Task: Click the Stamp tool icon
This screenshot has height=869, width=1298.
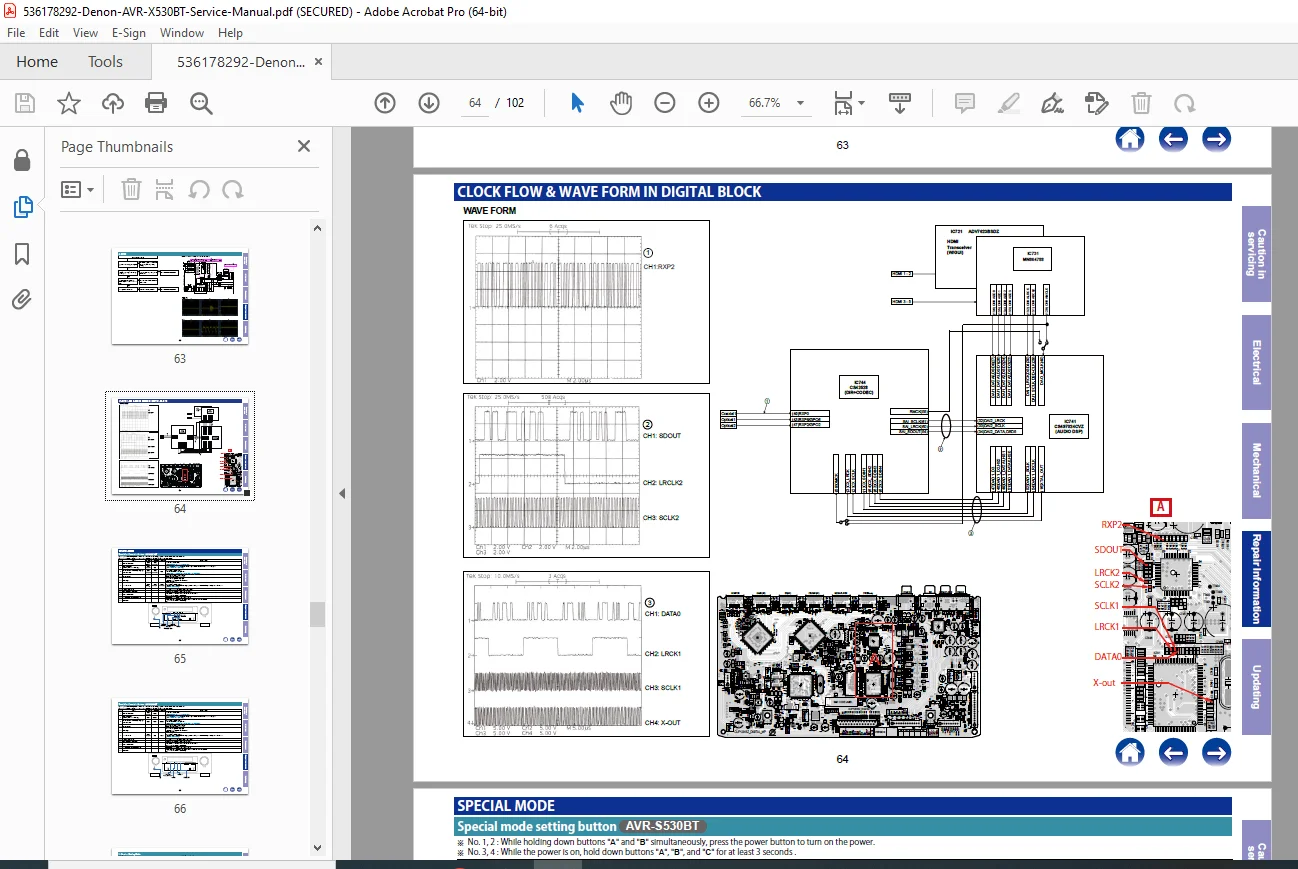Action: coord(1097,103)
